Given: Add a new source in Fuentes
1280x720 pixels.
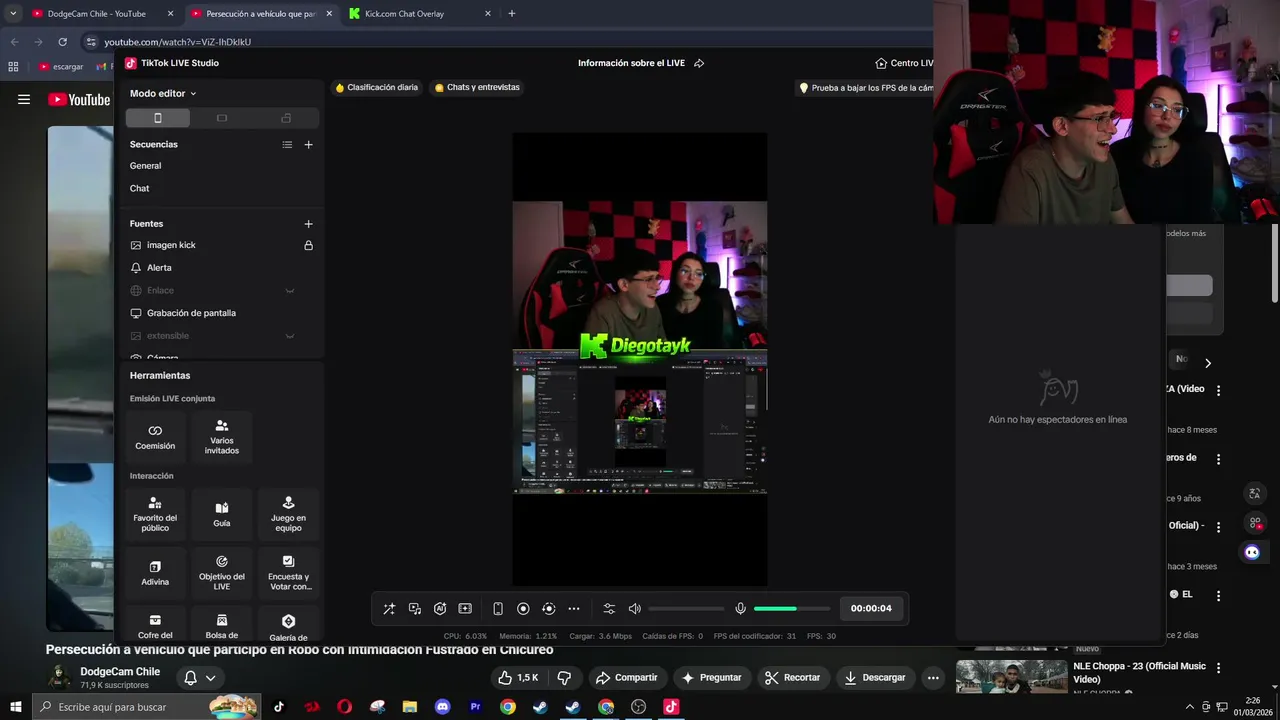Looking at the screenshot, I should coord(308,224).
